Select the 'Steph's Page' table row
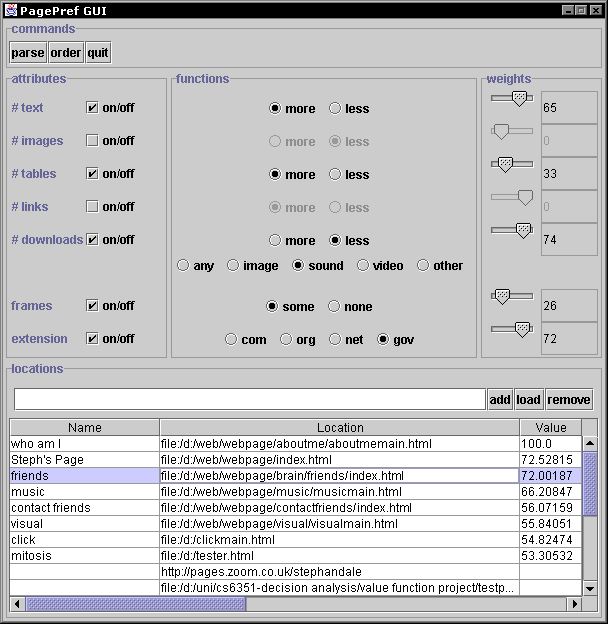Screen dimensions: 608x624 [x=296, y=460]
